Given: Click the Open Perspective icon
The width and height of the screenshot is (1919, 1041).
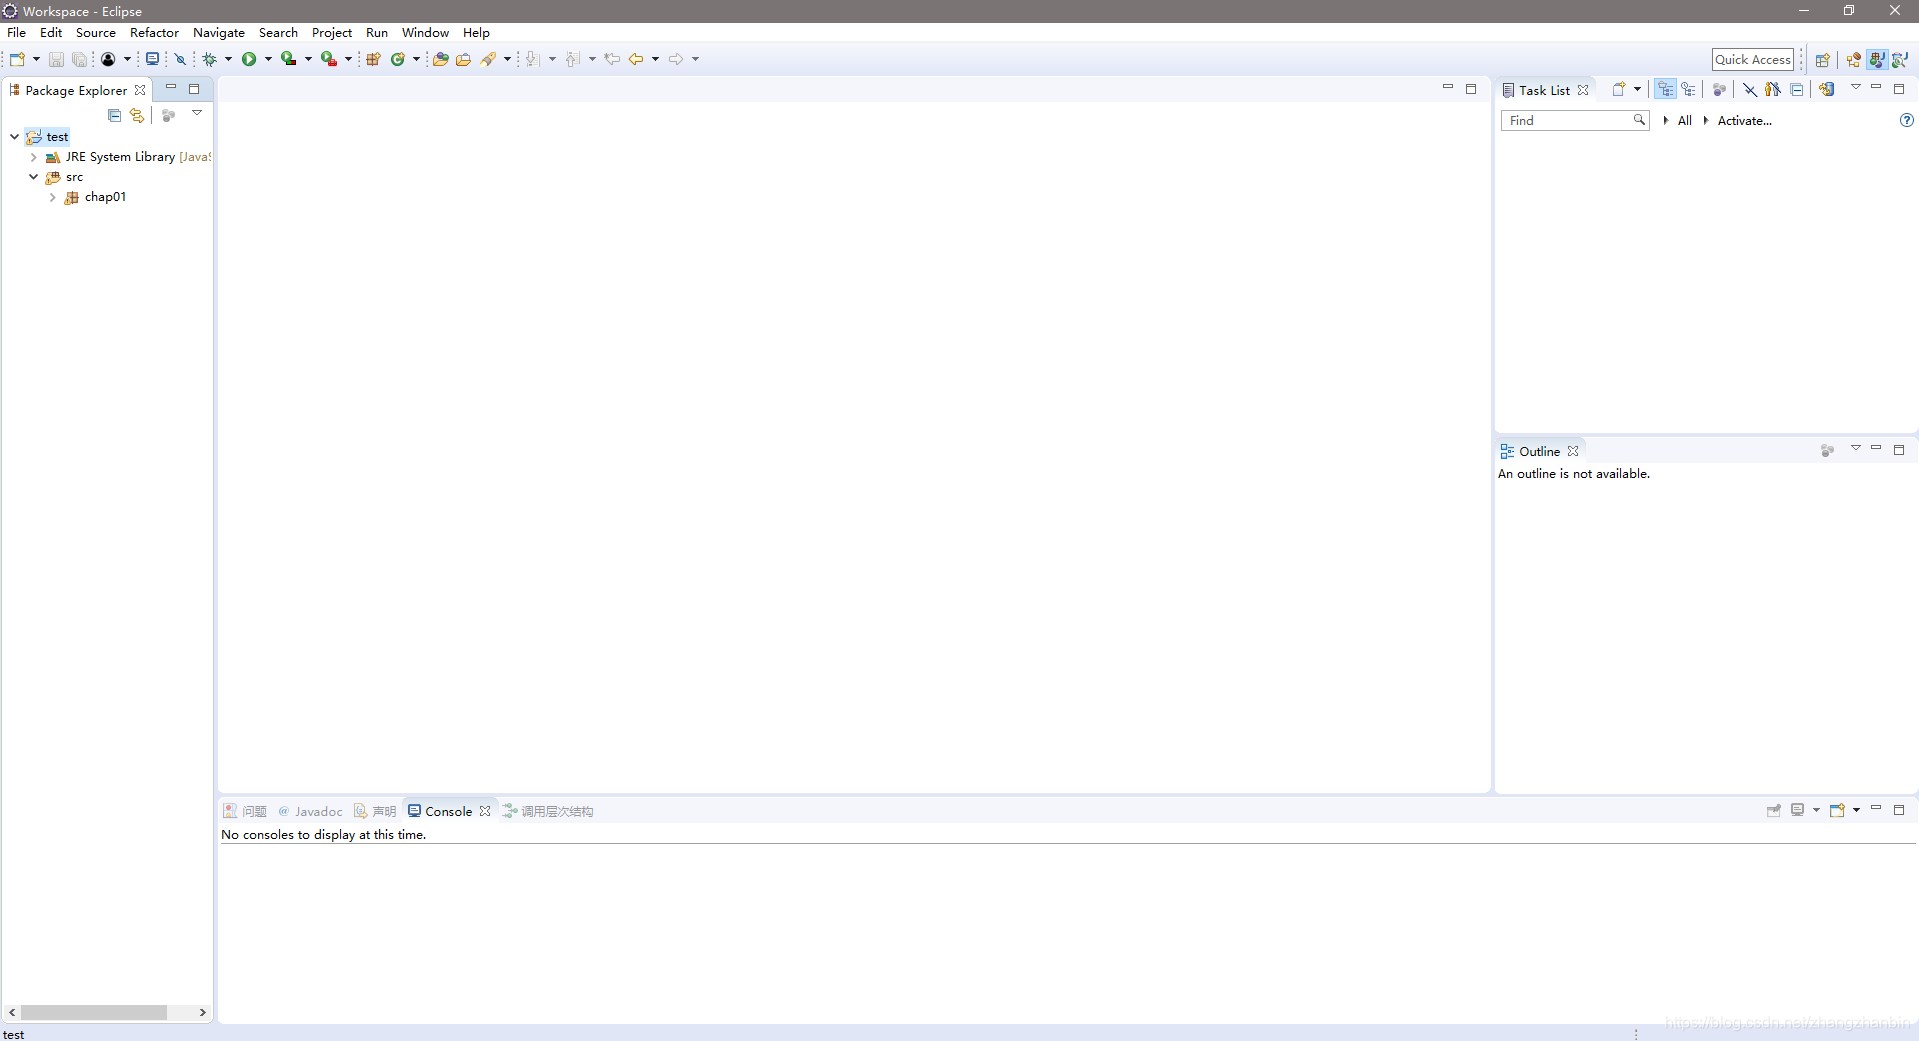Looking at the screenshot, I should [1823, 60].
